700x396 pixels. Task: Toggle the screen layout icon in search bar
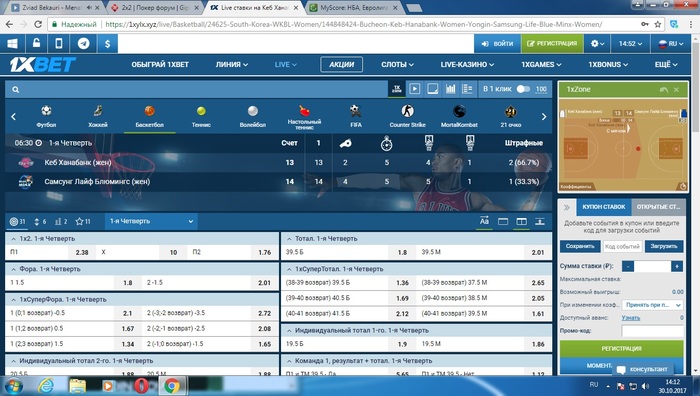[433, 89]
